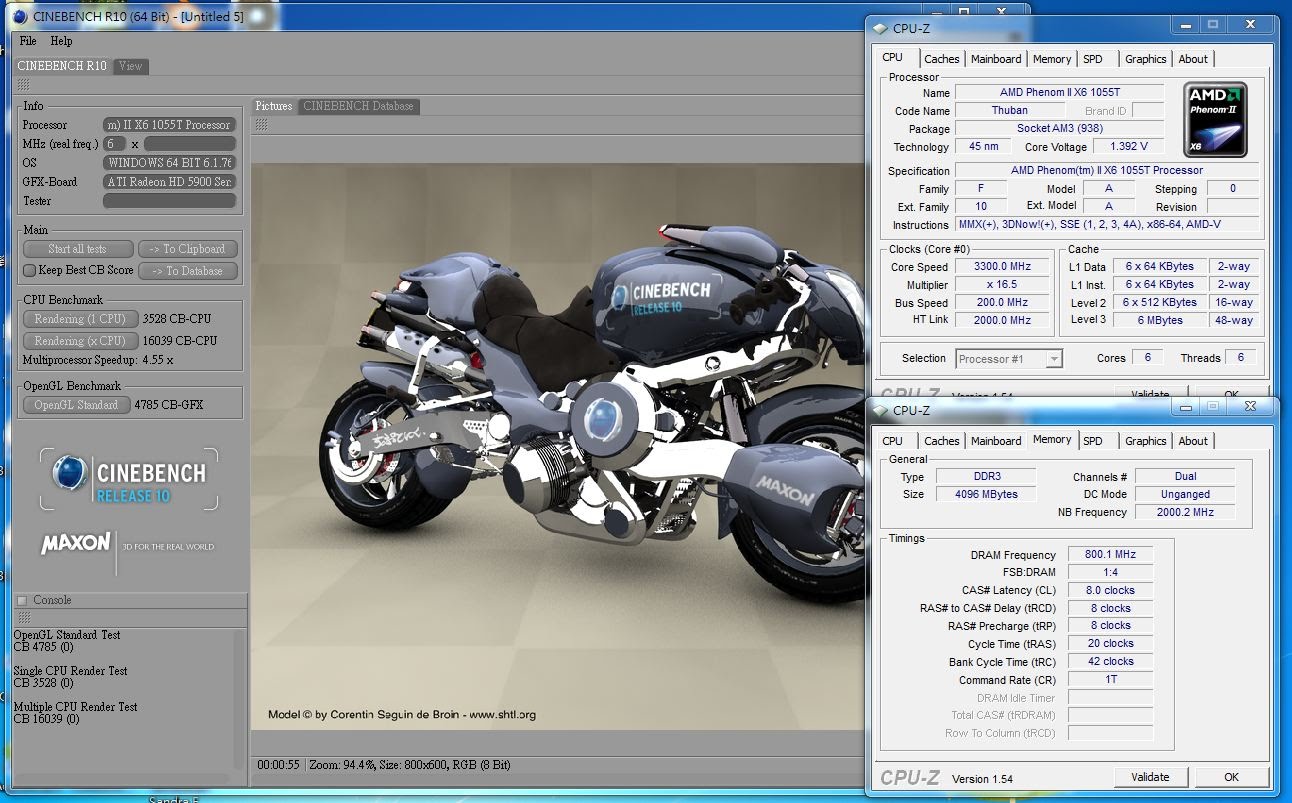
Task: Click the NB Frequency 2000.2 MHz value
Action: click(x=1185, y=512)
